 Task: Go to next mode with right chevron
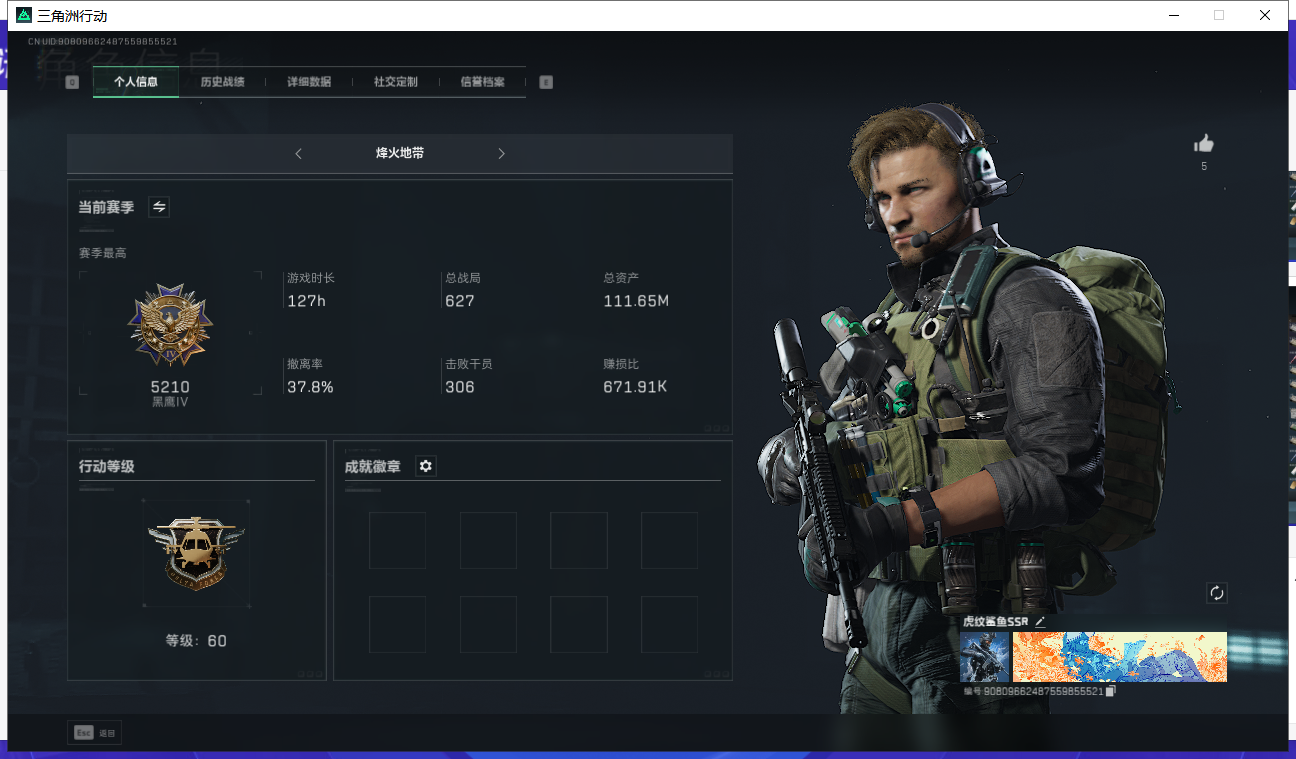tap(502, 153)
